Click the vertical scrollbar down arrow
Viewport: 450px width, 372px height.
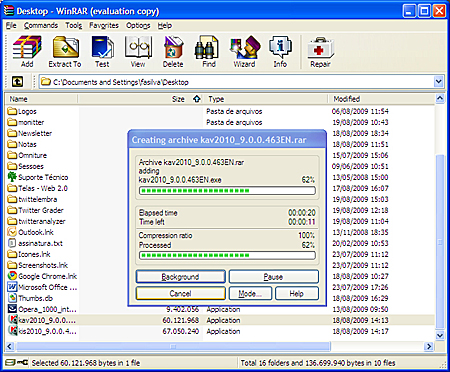coord(440,335)
